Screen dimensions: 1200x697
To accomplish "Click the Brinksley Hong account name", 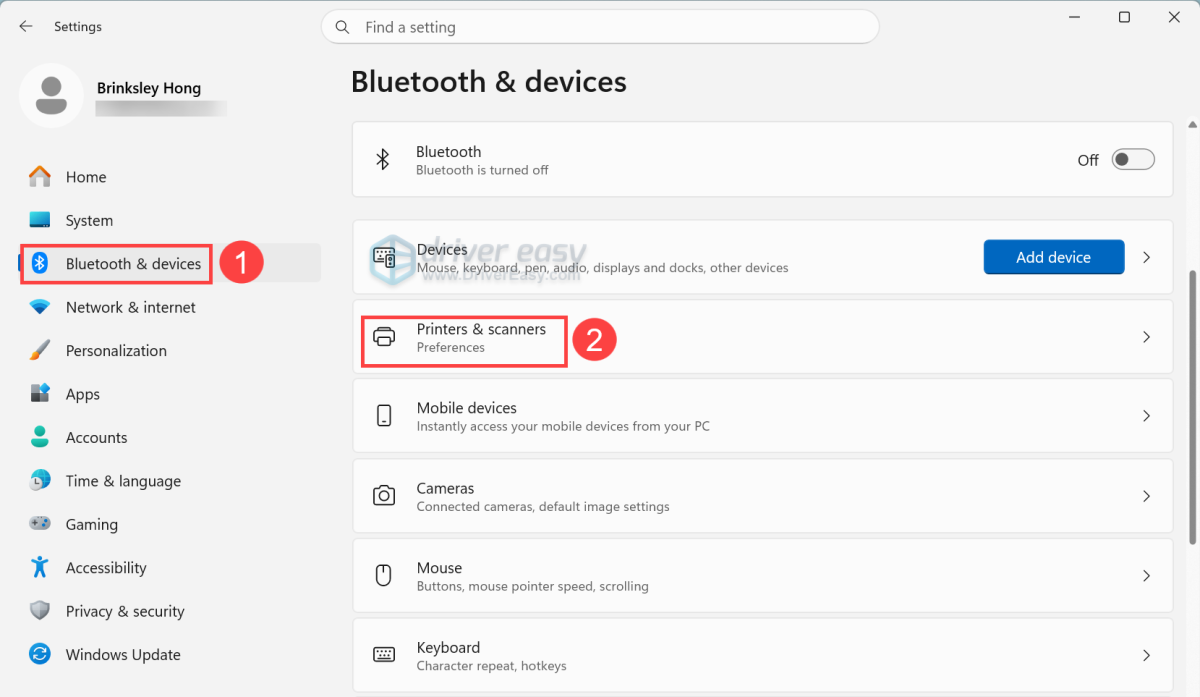I will click(x=149, y=88).
